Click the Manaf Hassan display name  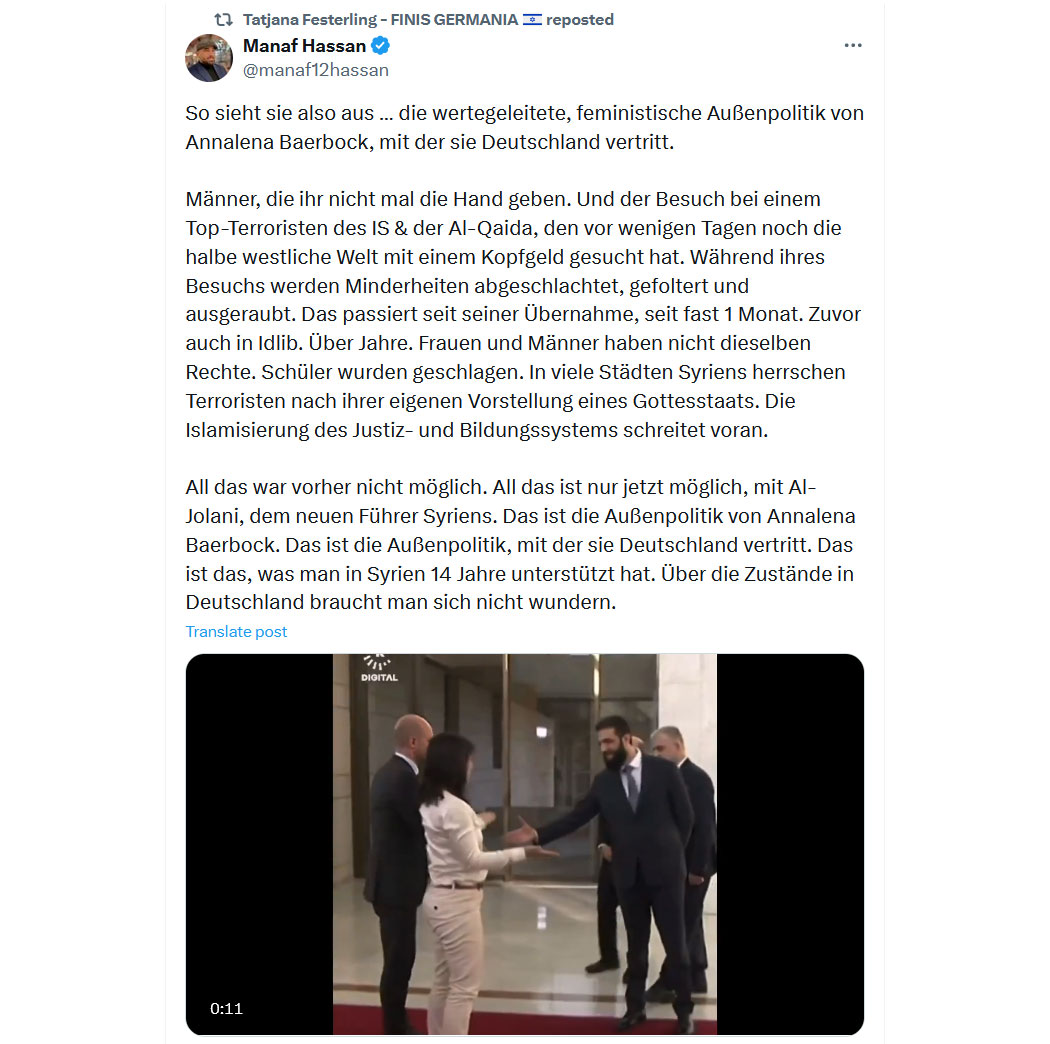(304, 46)
